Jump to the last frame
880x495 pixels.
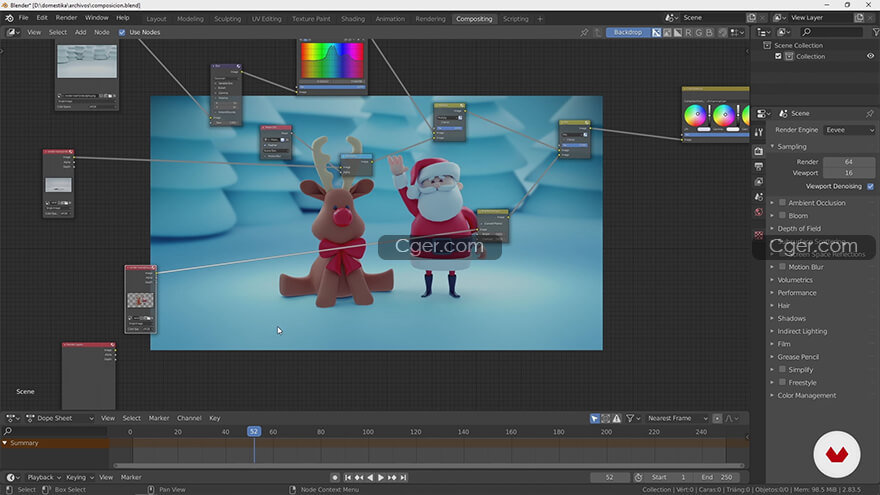403,478
